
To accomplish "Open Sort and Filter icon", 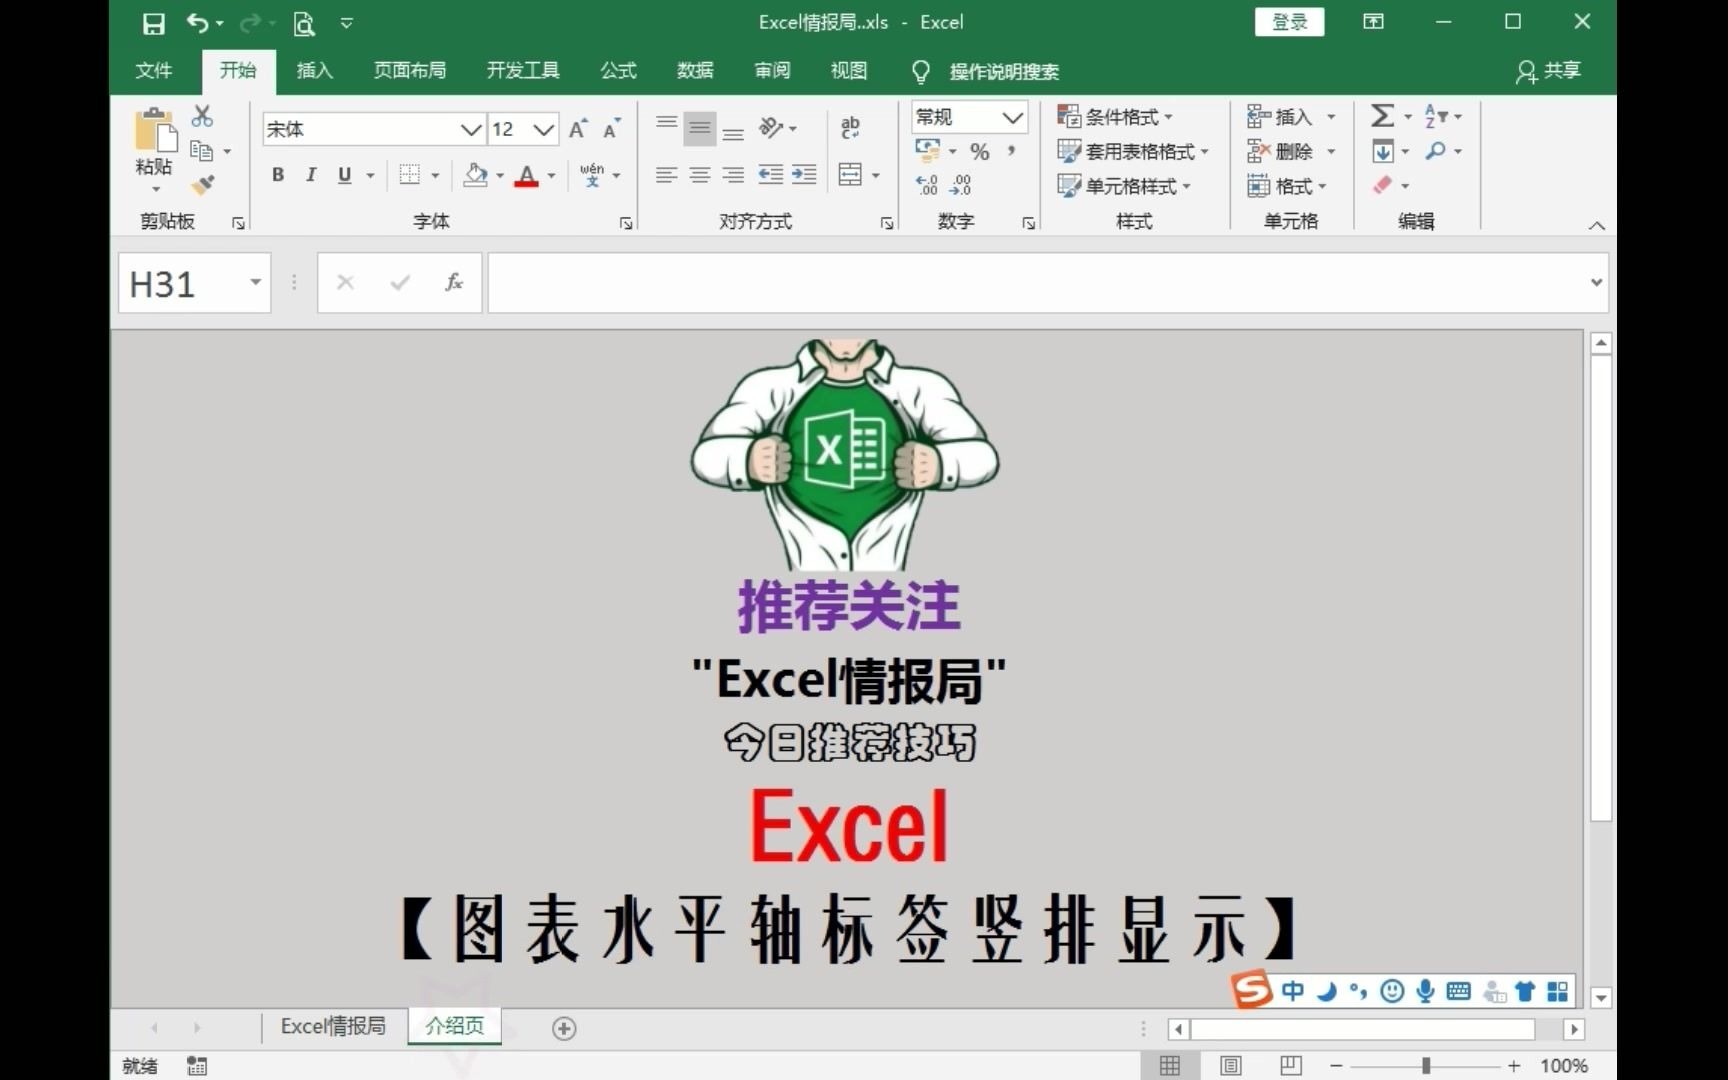I will pyautogui.click(x=1435, y=116).
